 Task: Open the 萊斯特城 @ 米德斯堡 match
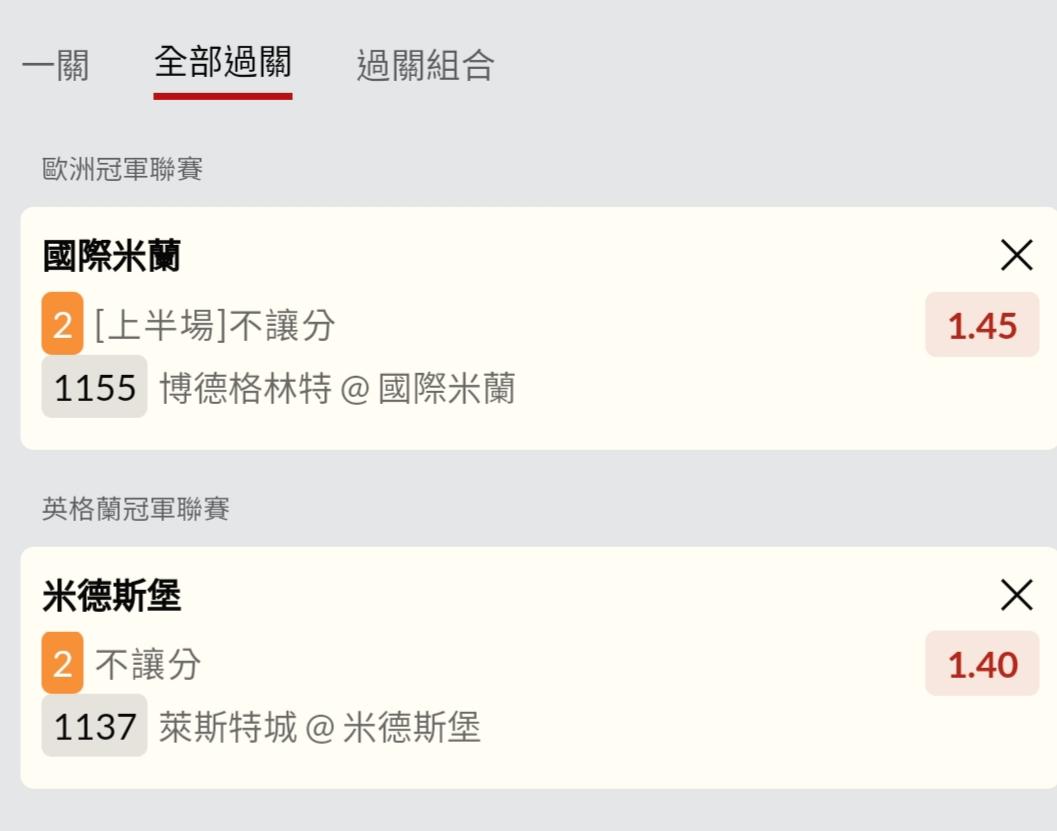click(320, 727)
